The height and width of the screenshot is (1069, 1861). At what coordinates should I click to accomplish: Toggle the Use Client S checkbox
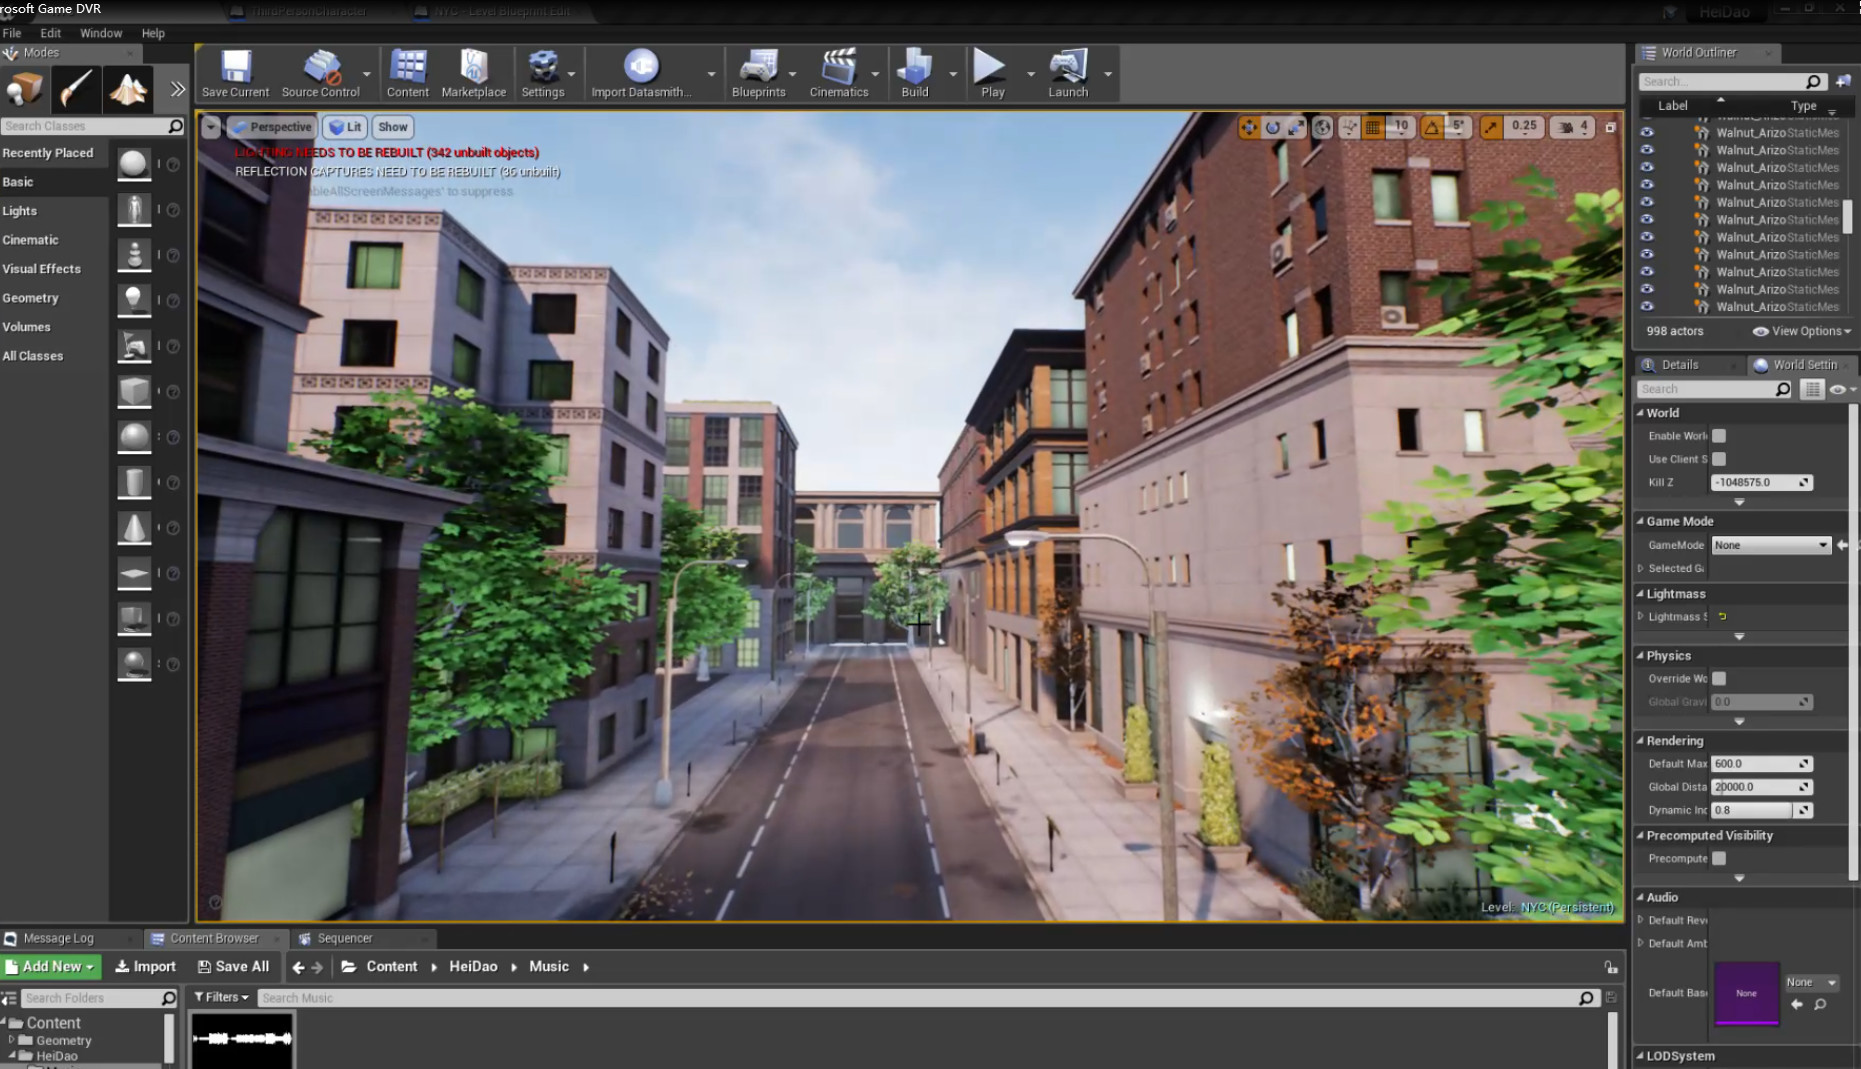[1719, 459]
